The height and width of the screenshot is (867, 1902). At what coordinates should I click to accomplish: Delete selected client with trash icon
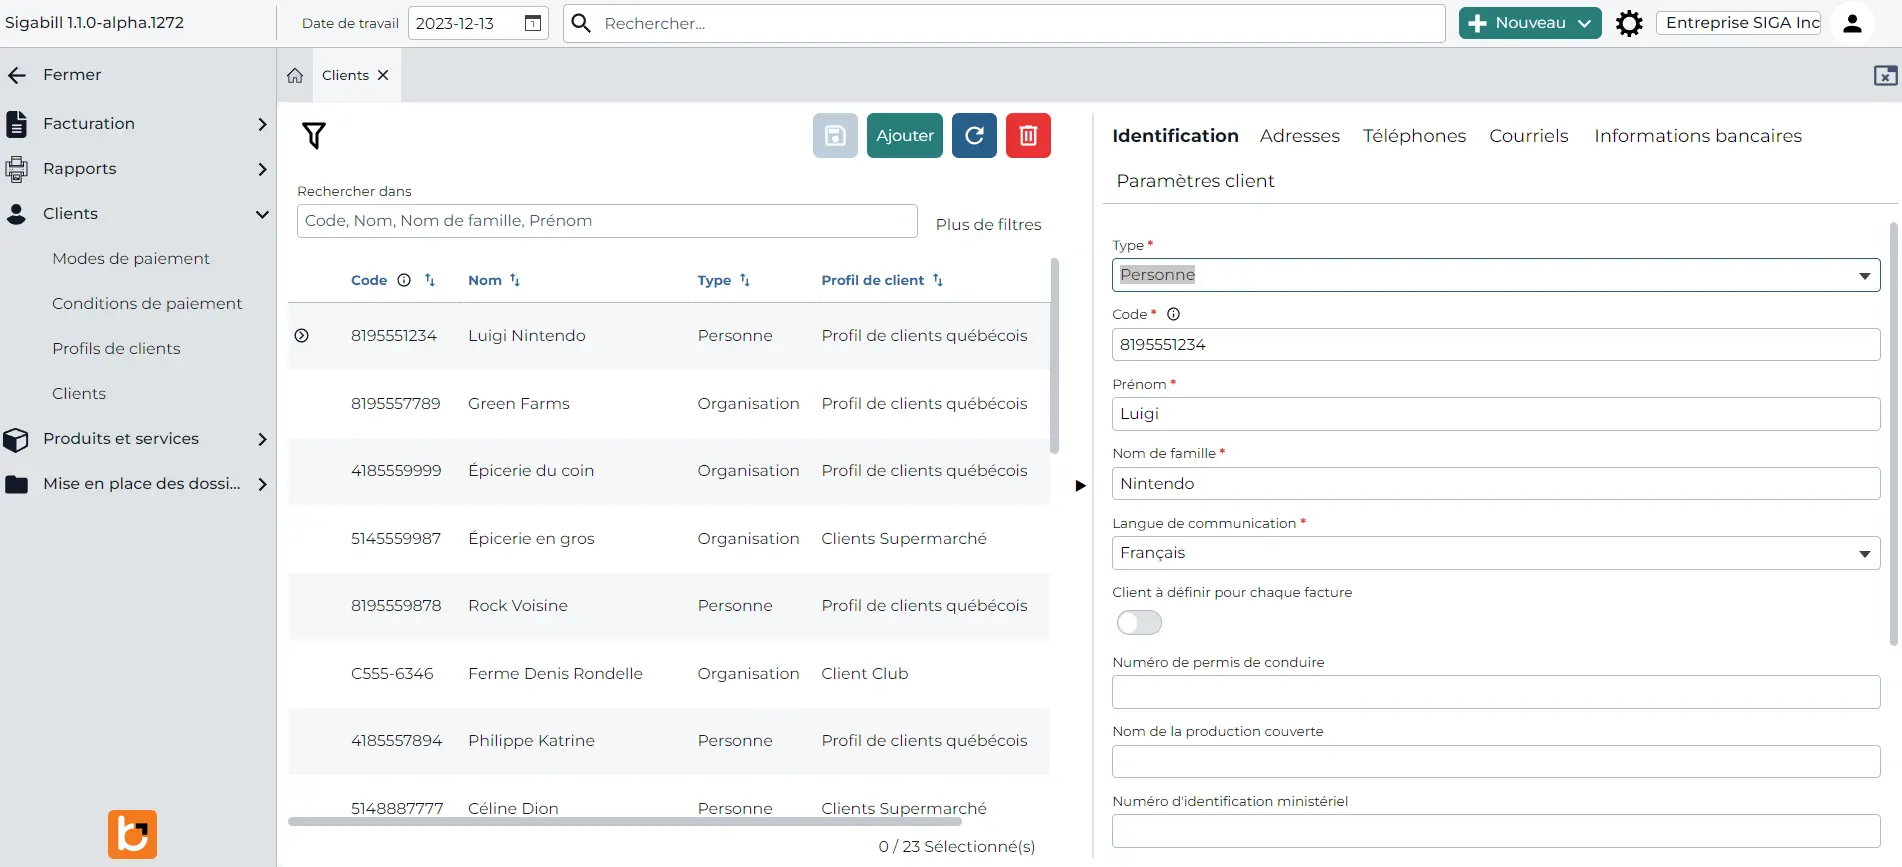tap(1028, 135)
